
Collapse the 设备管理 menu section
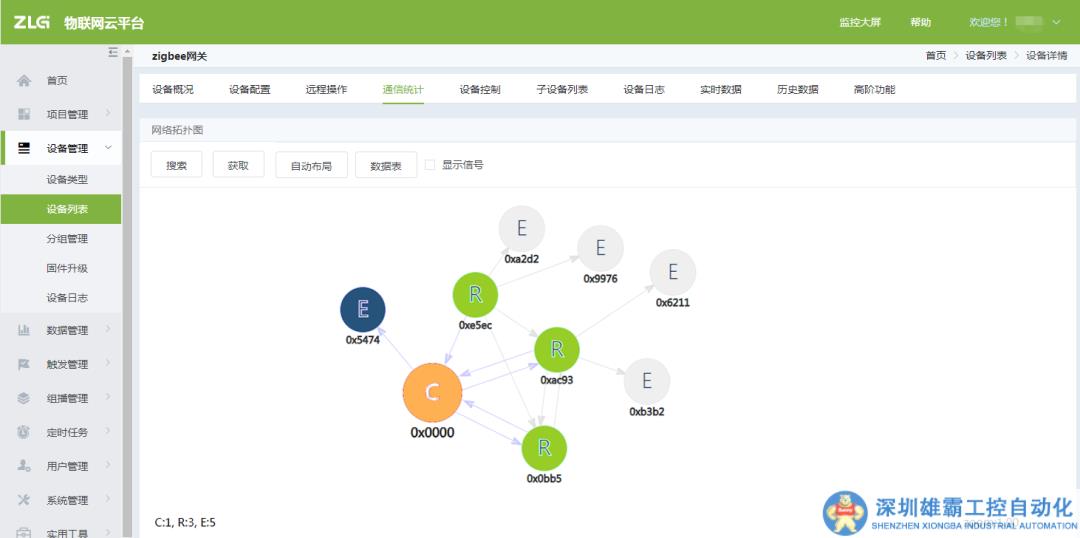coord(108,148)
